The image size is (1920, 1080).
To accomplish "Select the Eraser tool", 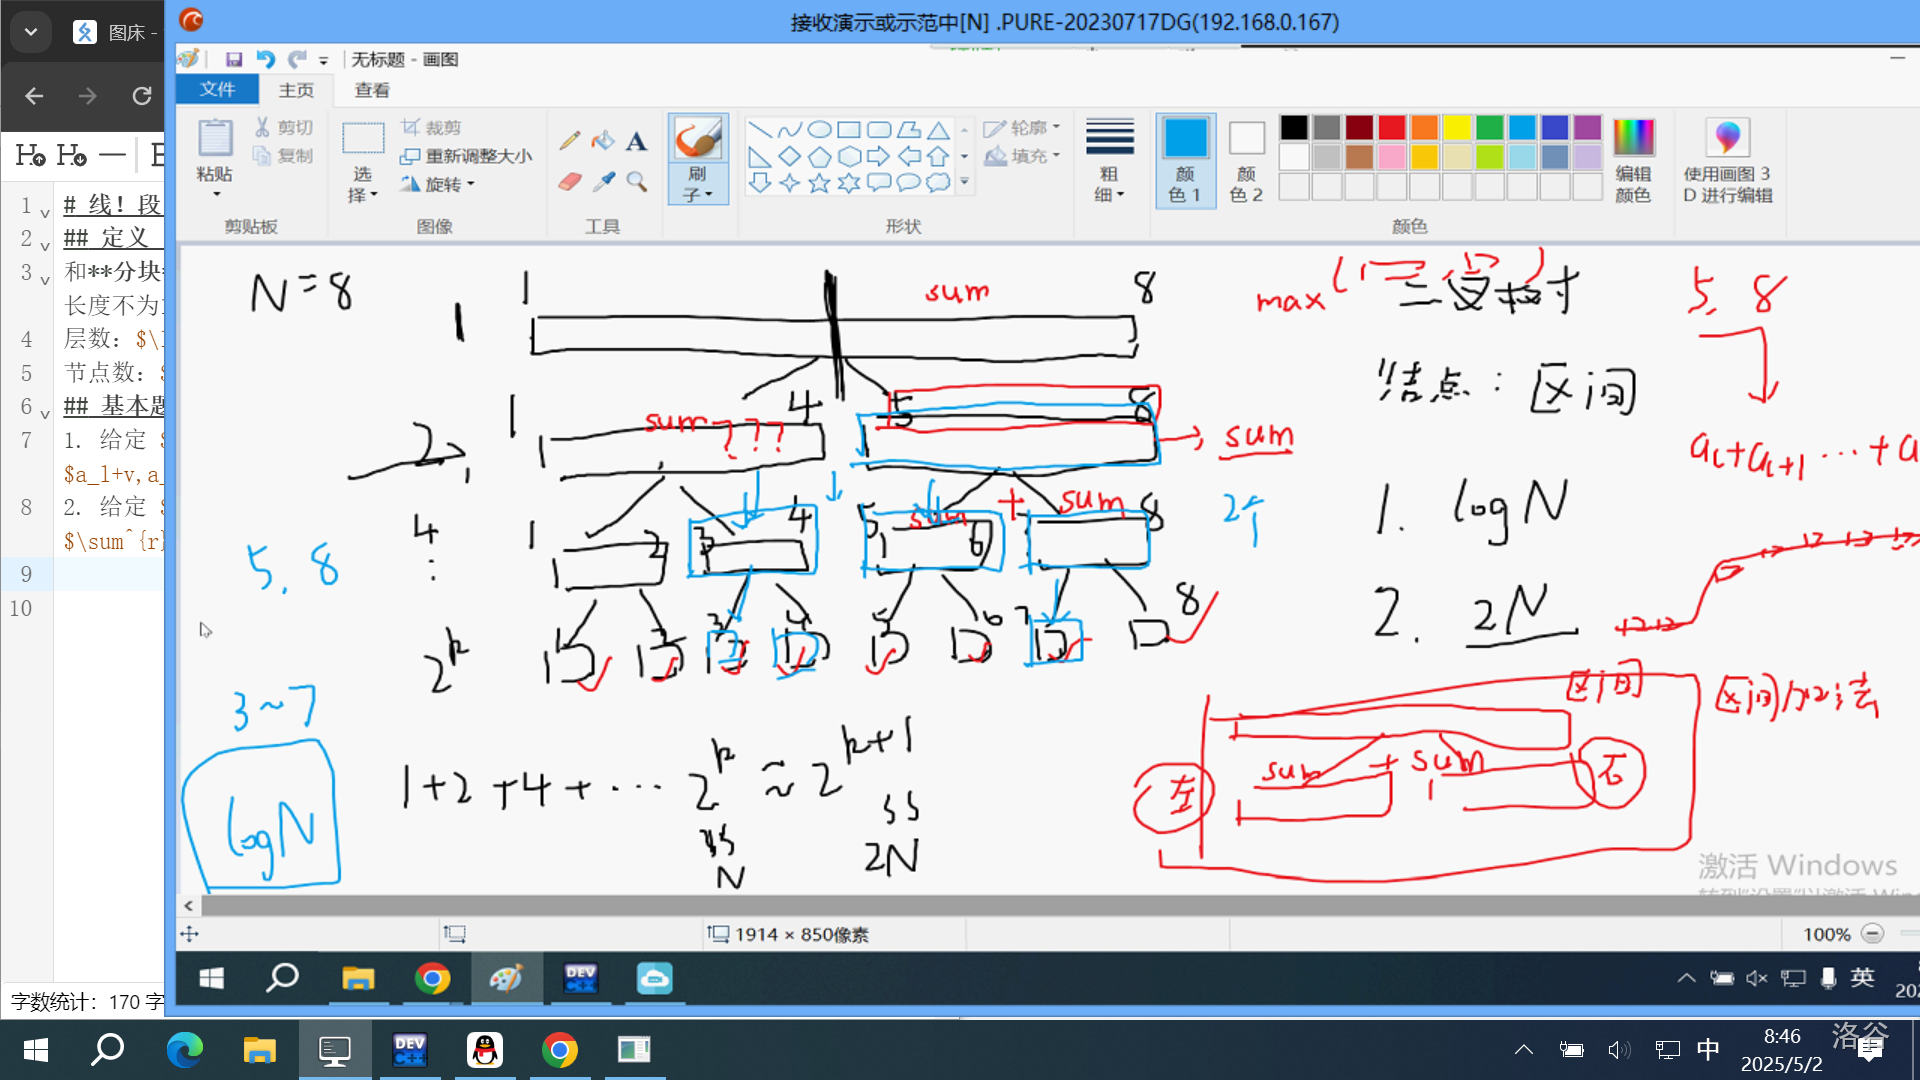I will [x=570, y=182].
